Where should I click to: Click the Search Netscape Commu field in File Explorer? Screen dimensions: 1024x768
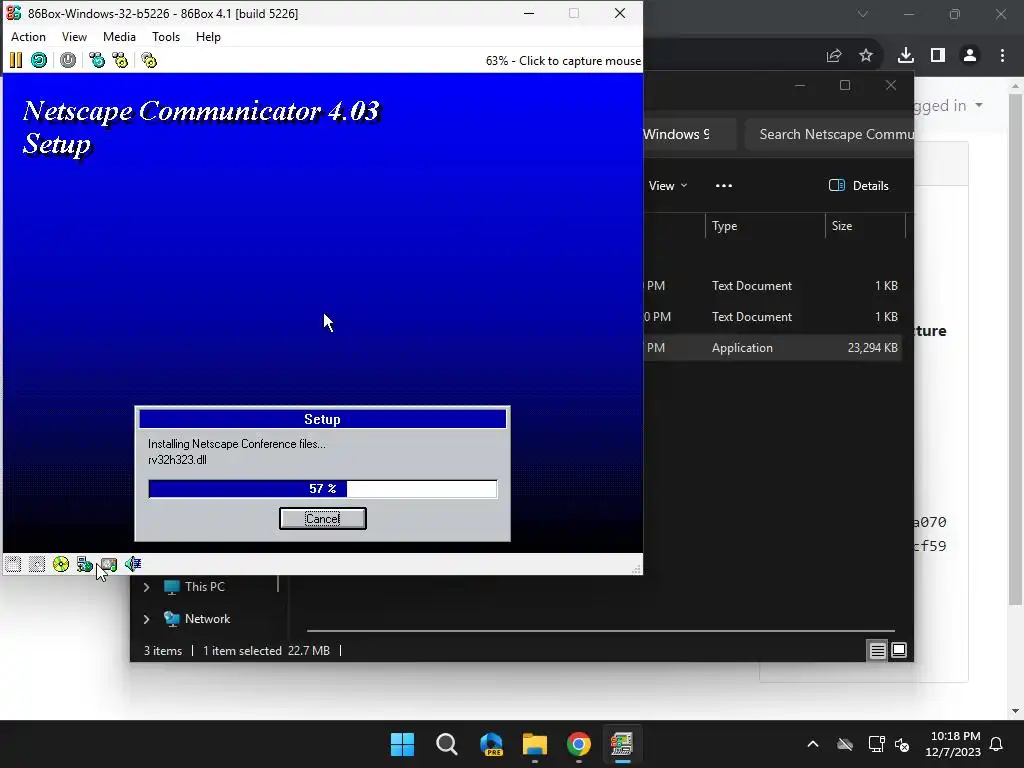(829, 135)
